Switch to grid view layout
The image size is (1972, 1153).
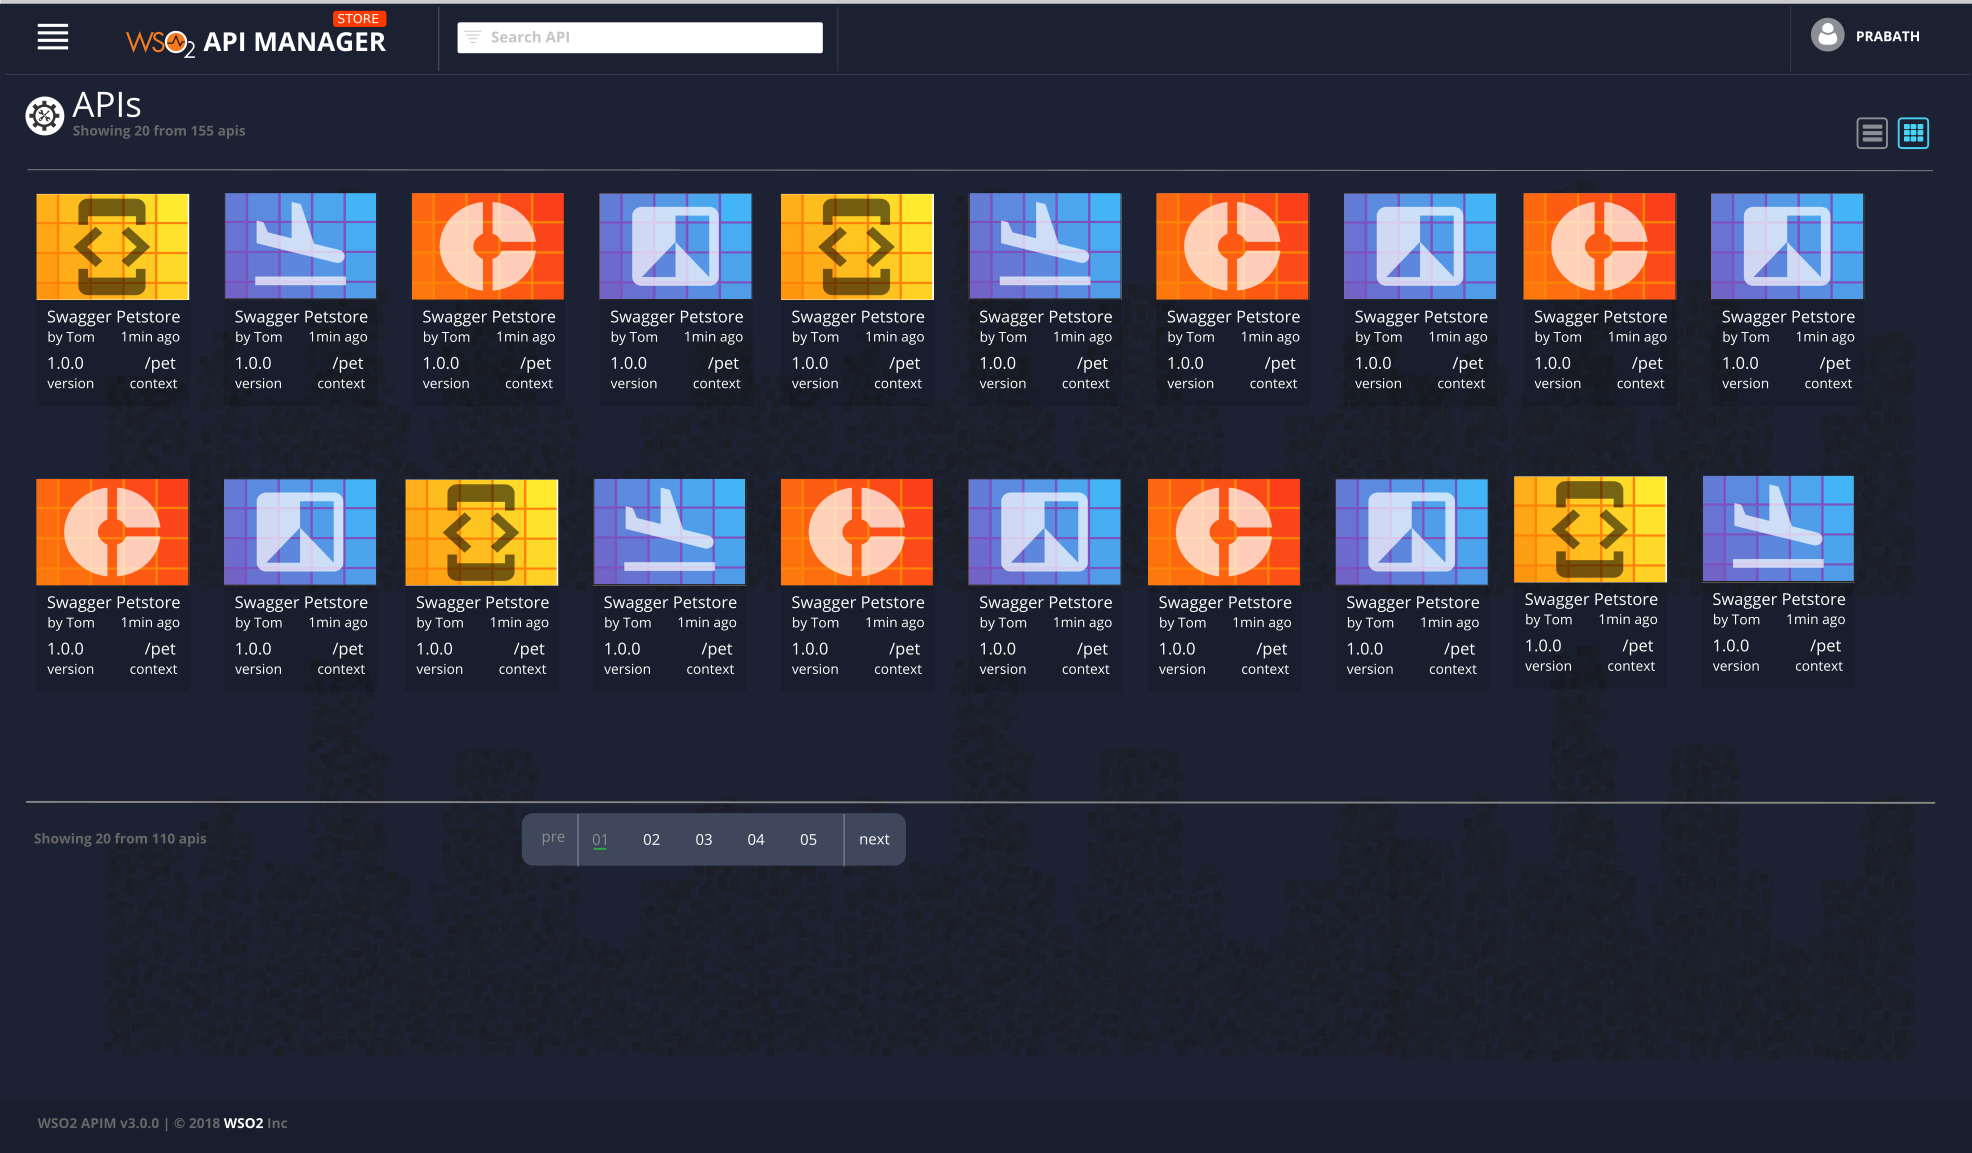(1913, 133)
